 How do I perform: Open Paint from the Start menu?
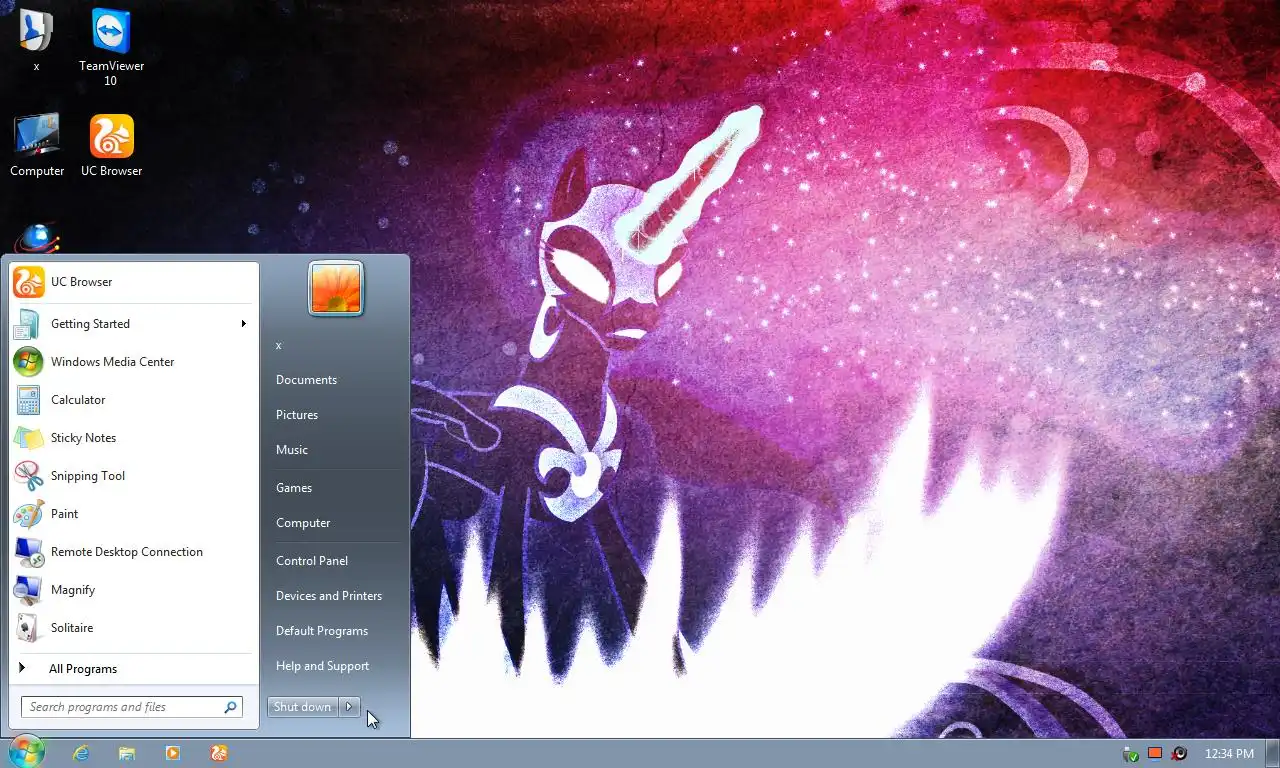coord(133,514)
